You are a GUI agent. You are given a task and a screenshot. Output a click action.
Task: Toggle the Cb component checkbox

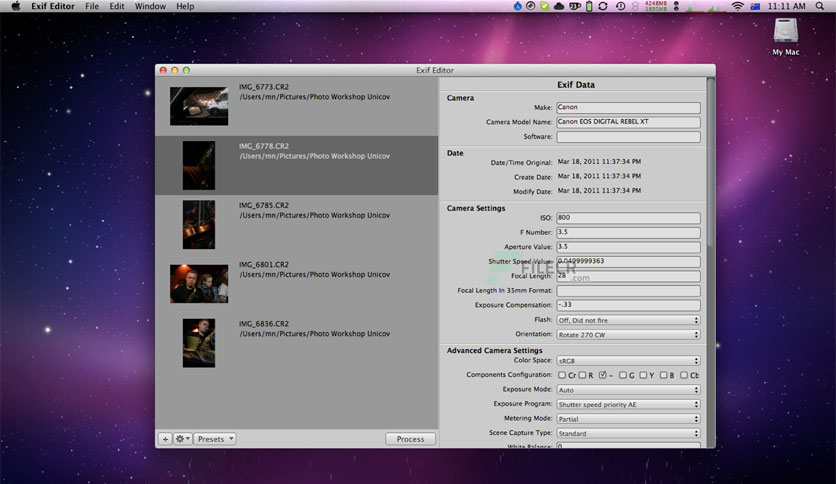coord(684,375)
